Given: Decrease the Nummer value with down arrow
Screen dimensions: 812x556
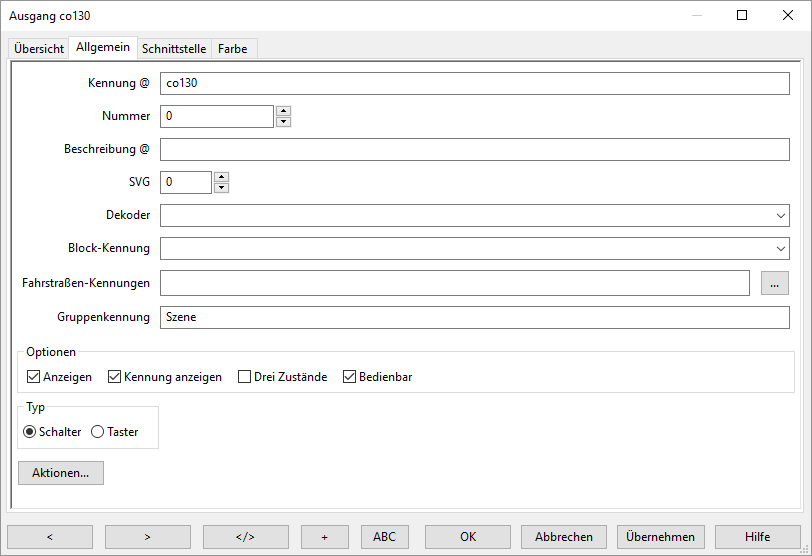Looking at the screenshot, I should (283, 122).
